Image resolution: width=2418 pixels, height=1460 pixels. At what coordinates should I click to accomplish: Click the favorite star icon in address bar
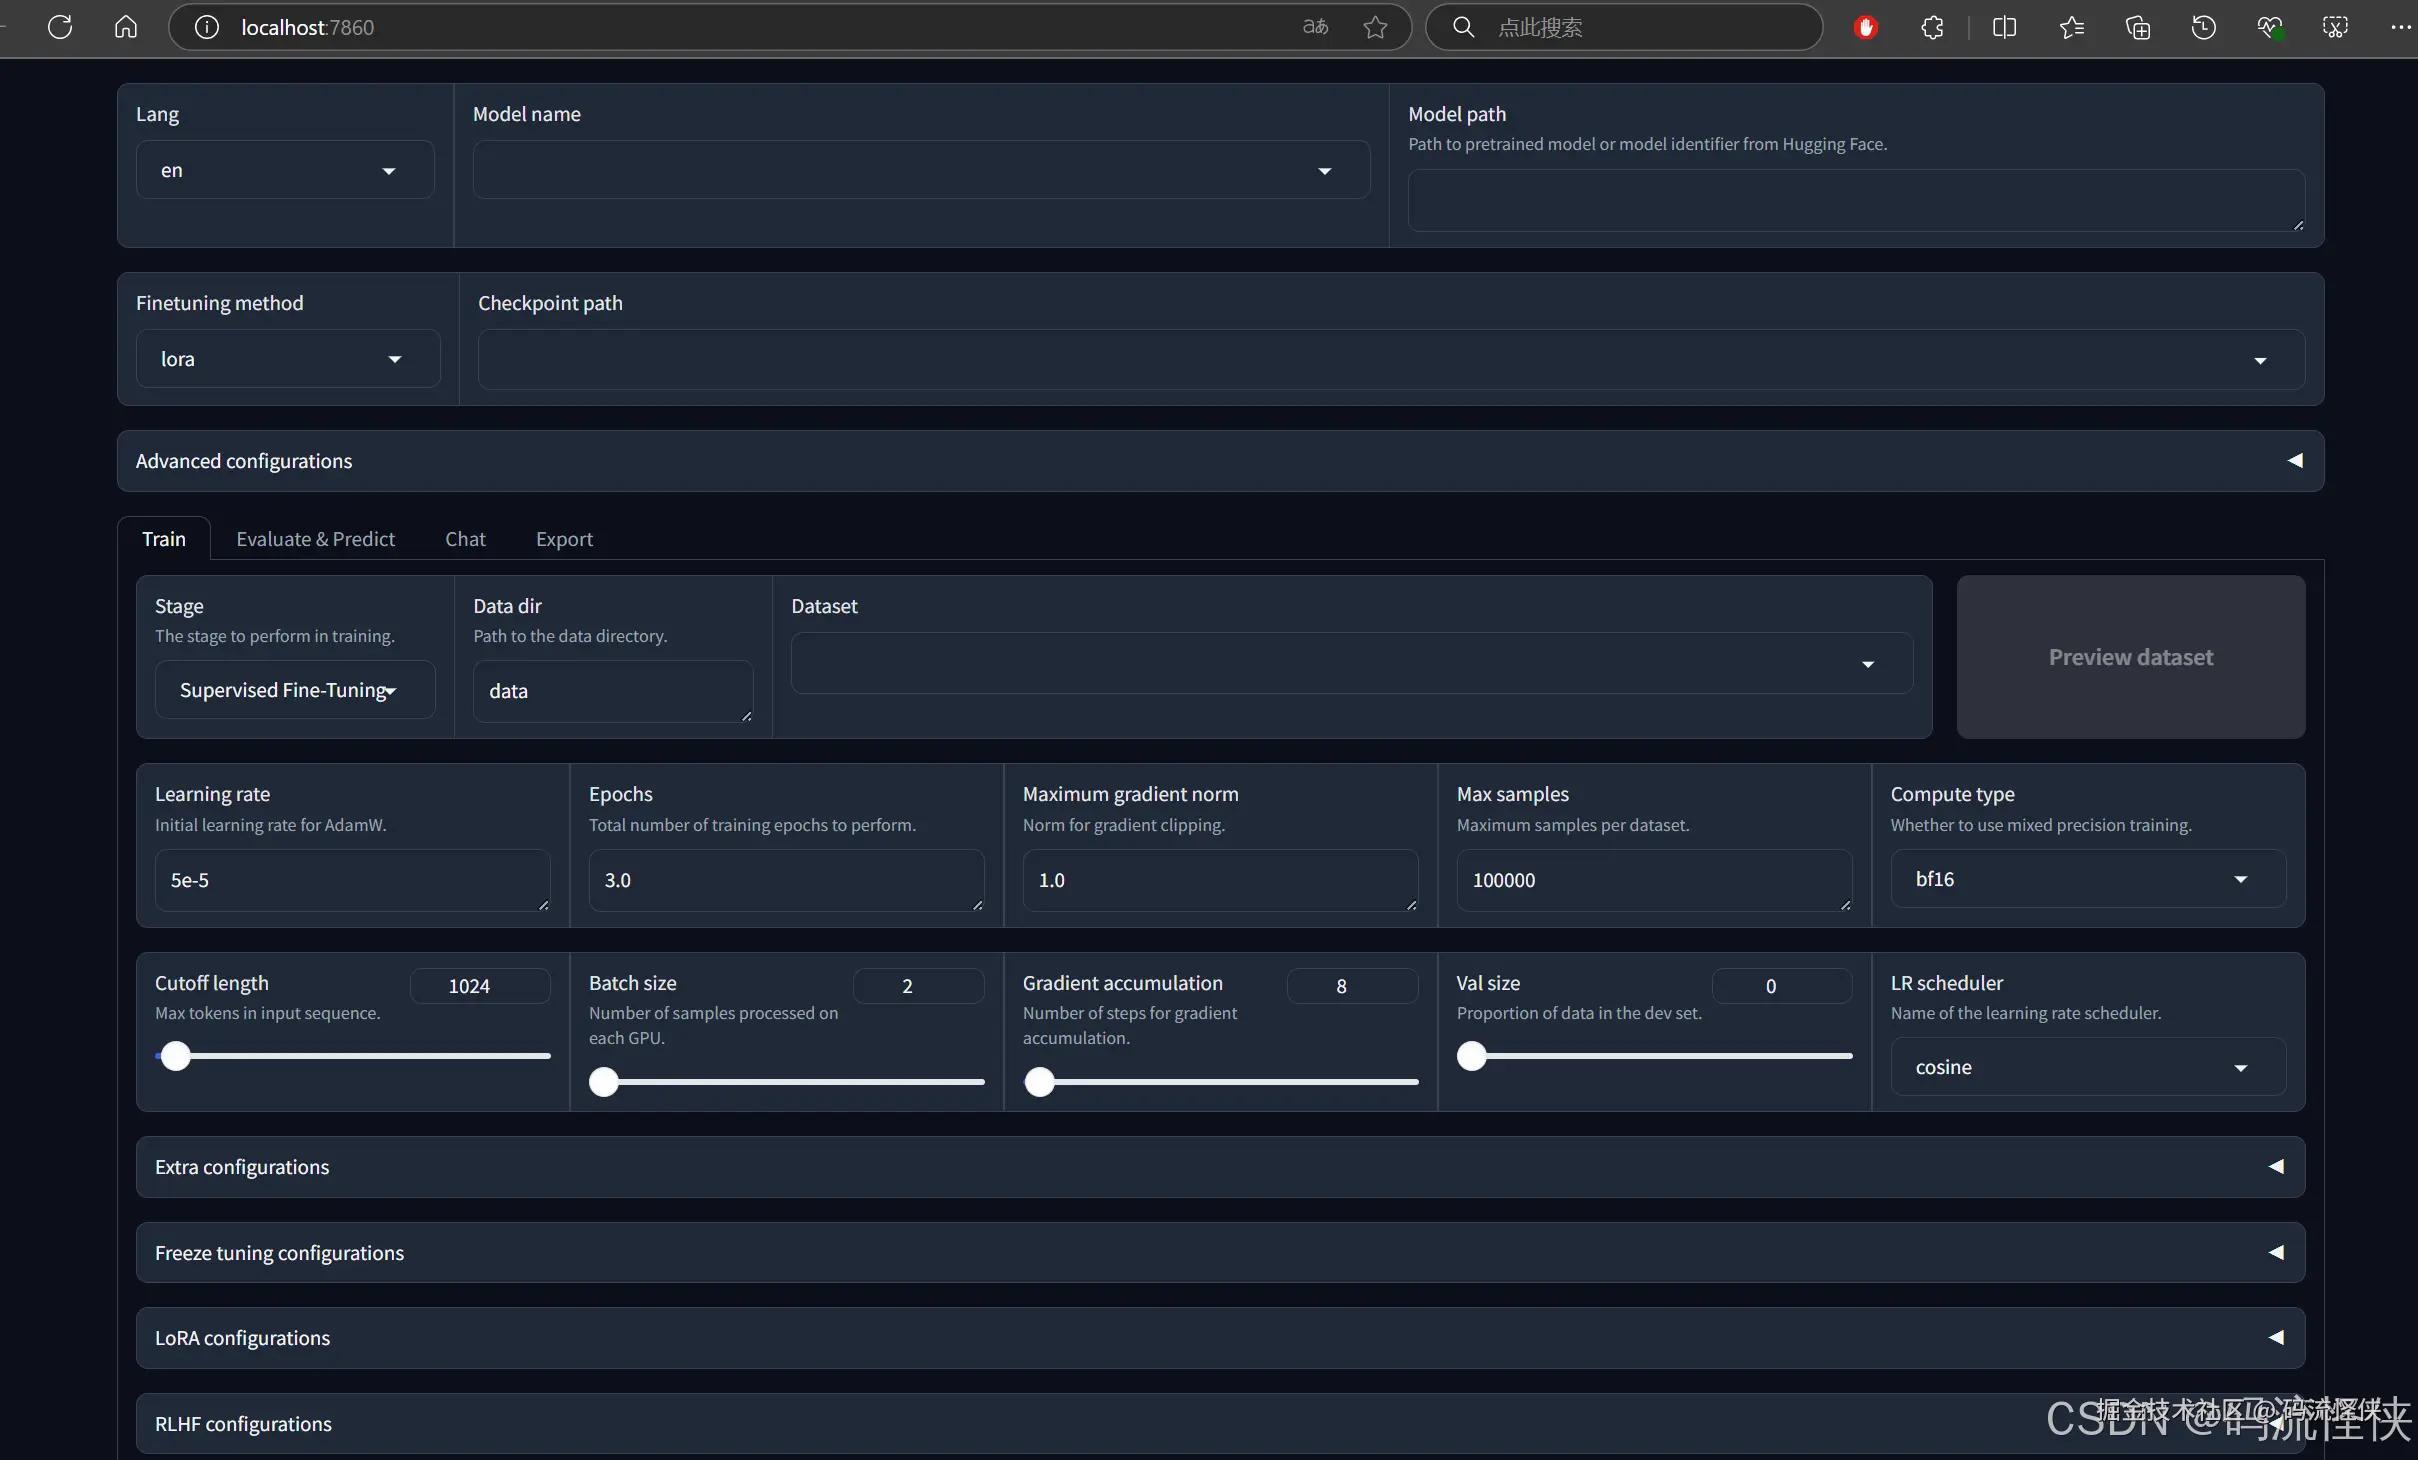[x=1375, y=27]
